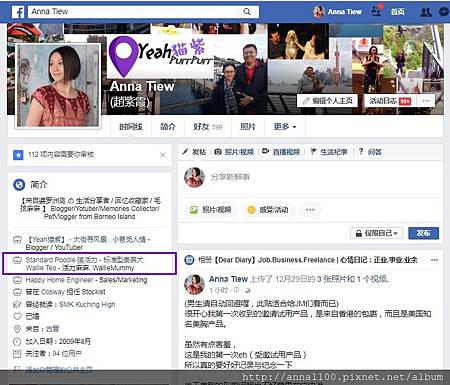Focus the Anna Tiew search field
450x385 pixels.
coord(143,12)
